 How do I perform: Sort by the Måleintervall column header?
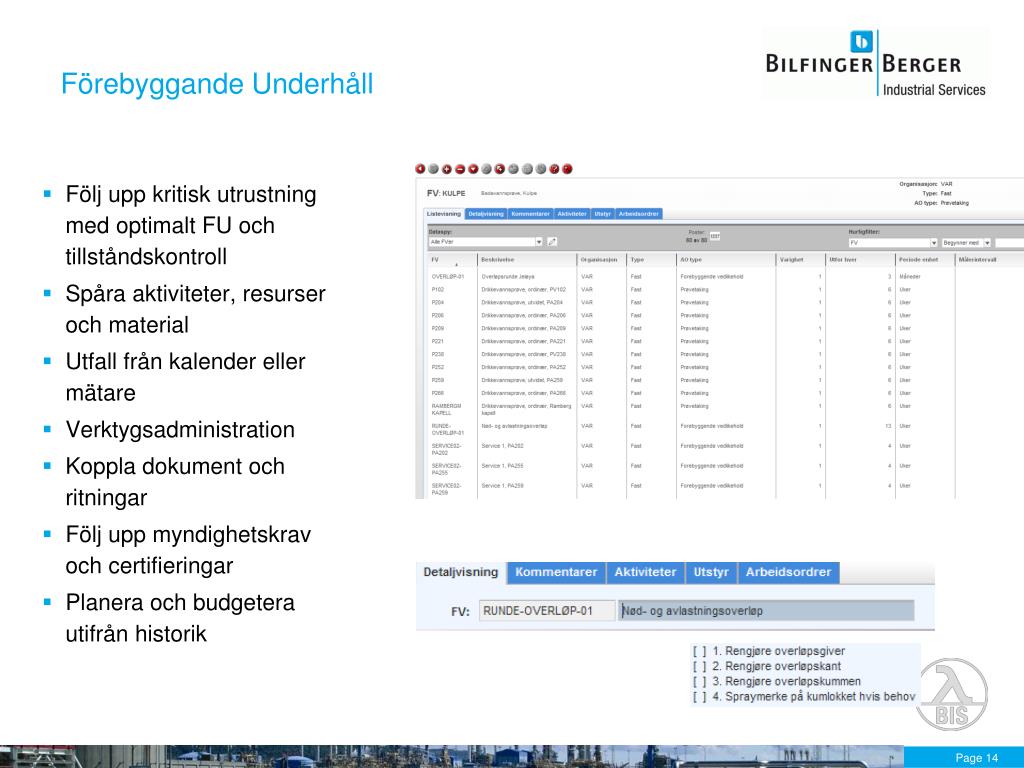click(989, 260)
